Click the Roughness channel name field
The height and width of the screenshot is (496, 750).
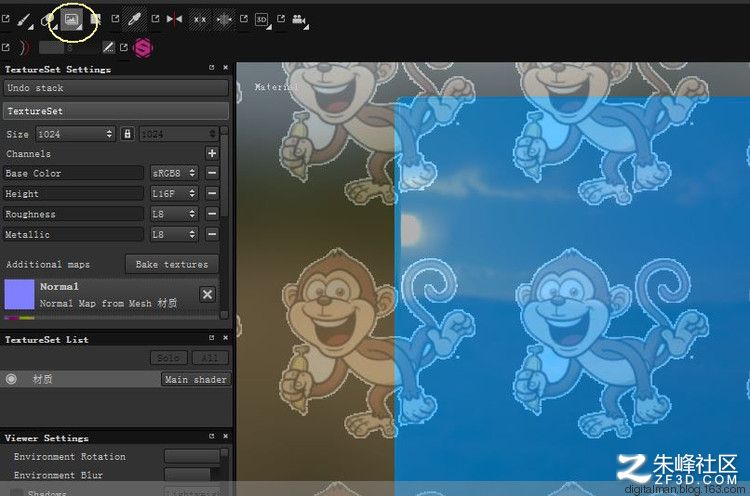pyautogui.click(x=73, y=214)
